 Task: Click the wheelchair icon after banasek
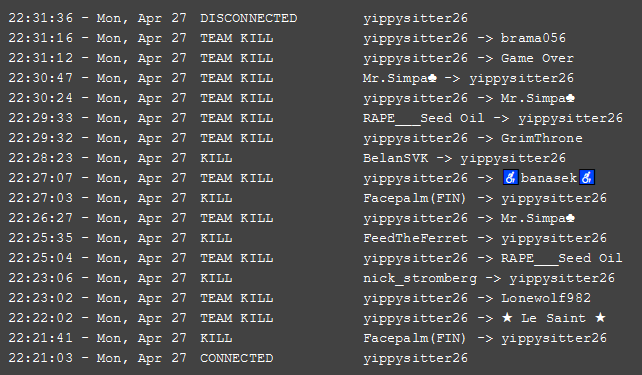(587, 178)
